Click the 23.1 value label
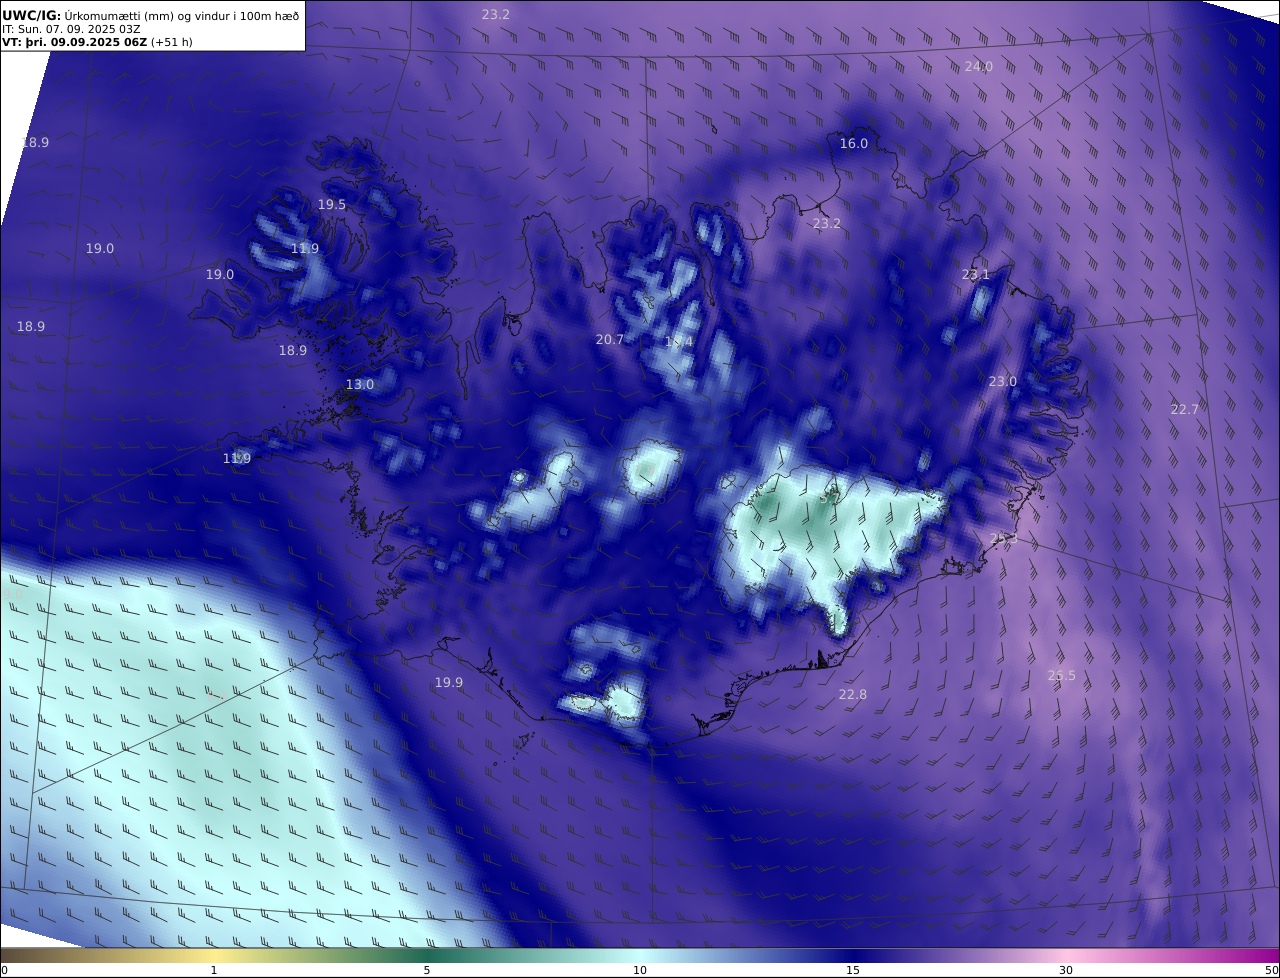 tap(976, 274)
